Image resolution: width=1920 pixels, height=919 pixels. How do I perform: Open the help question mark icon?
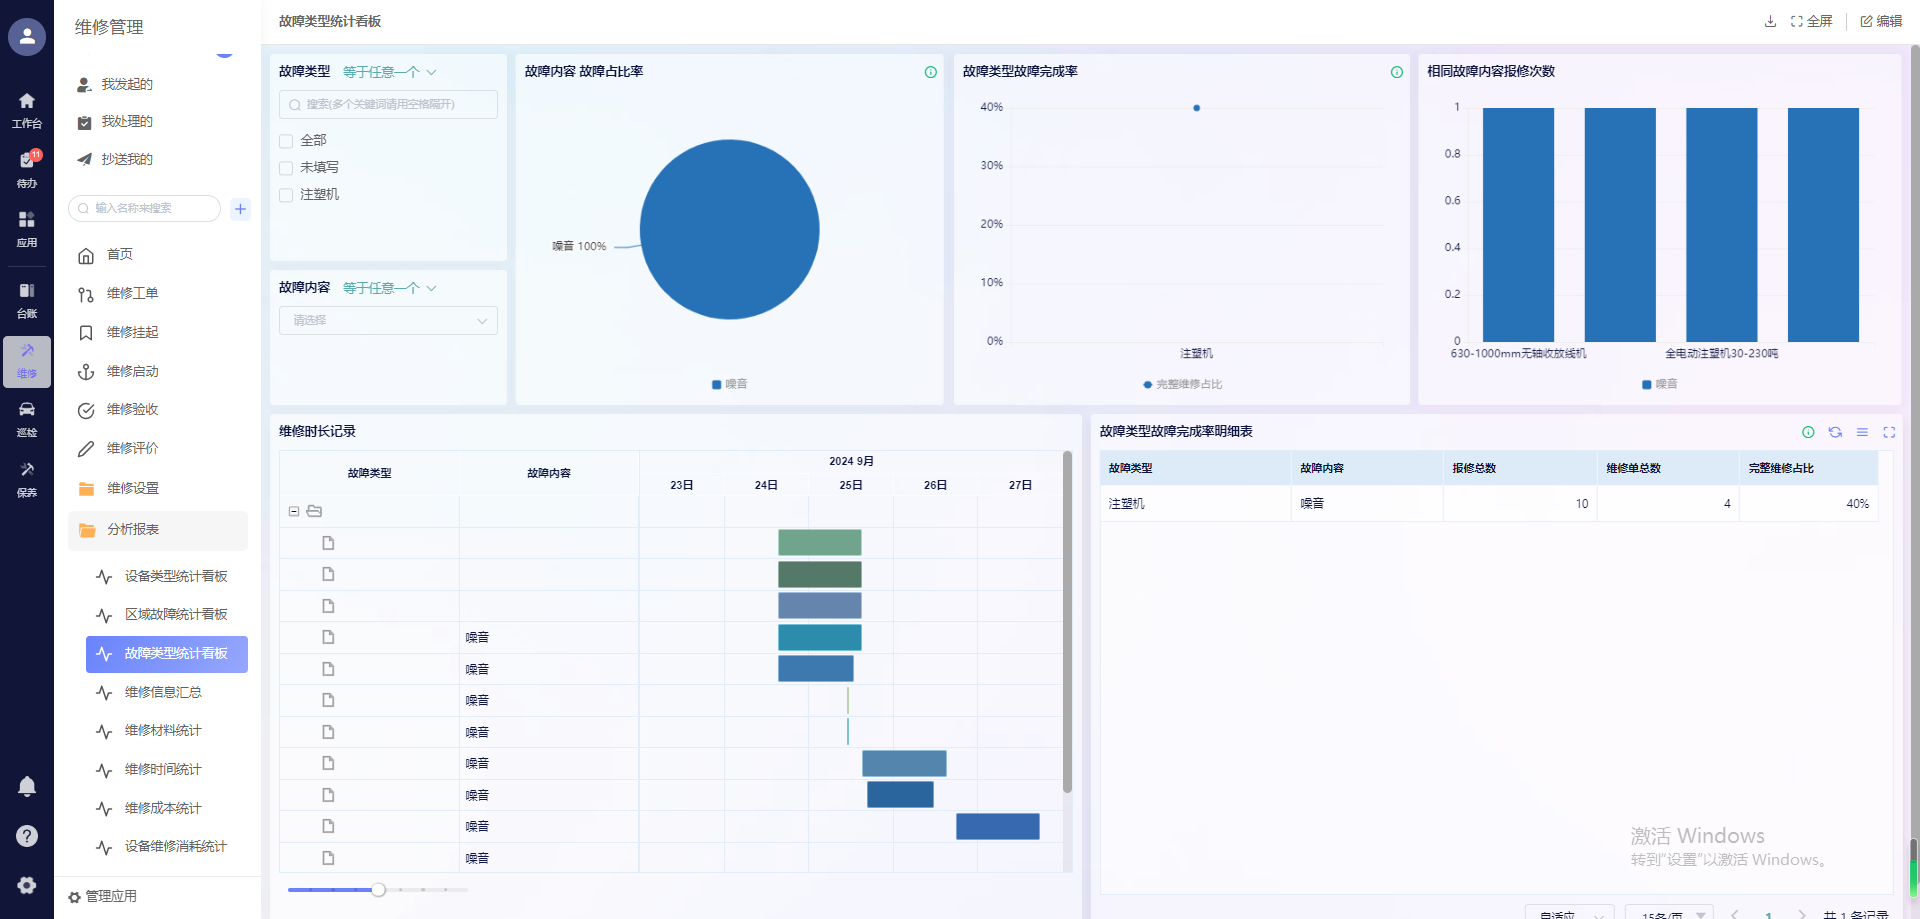pos(27,836)
